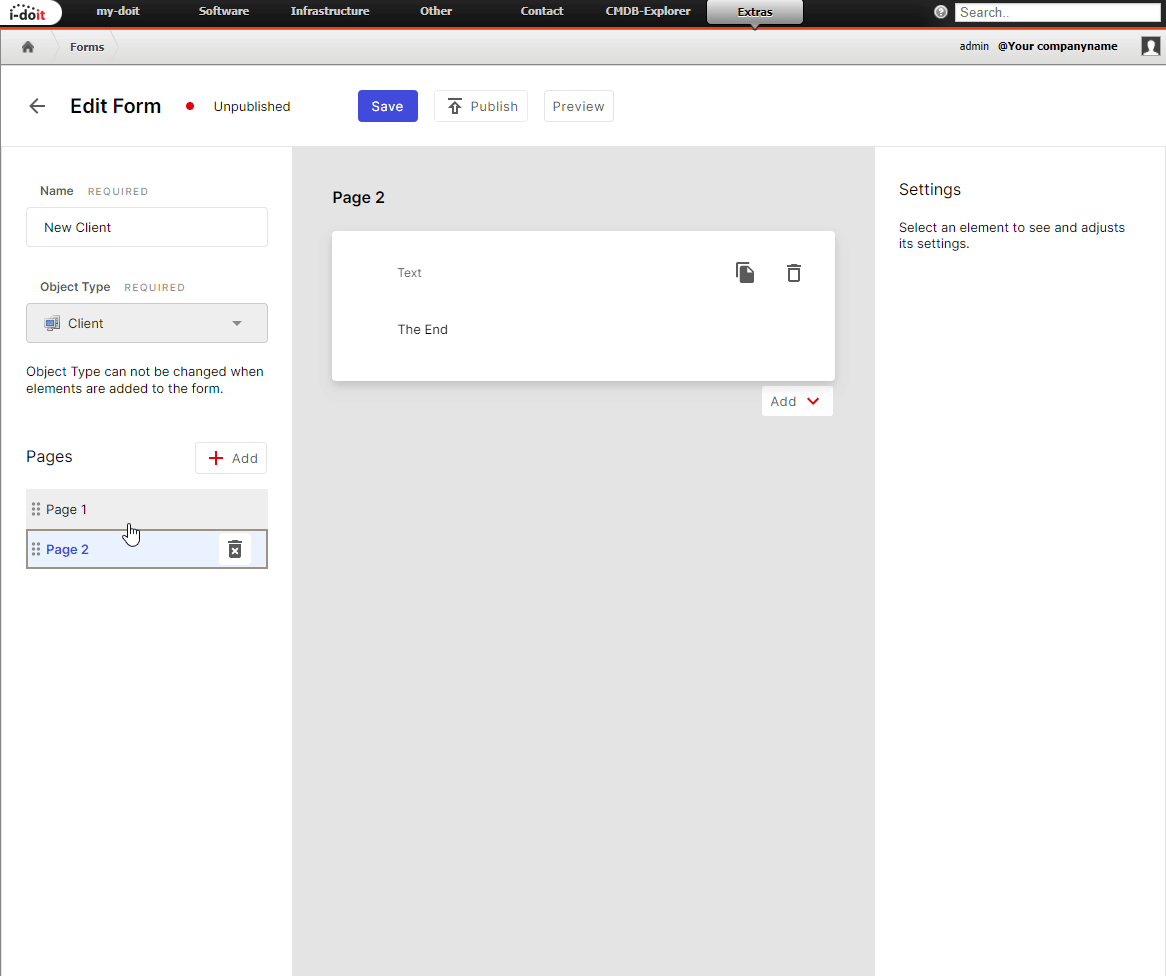The height and width of the screenshot is (976, 1166).
Task: Open the my-doit menu
Action: pos(118,11)
